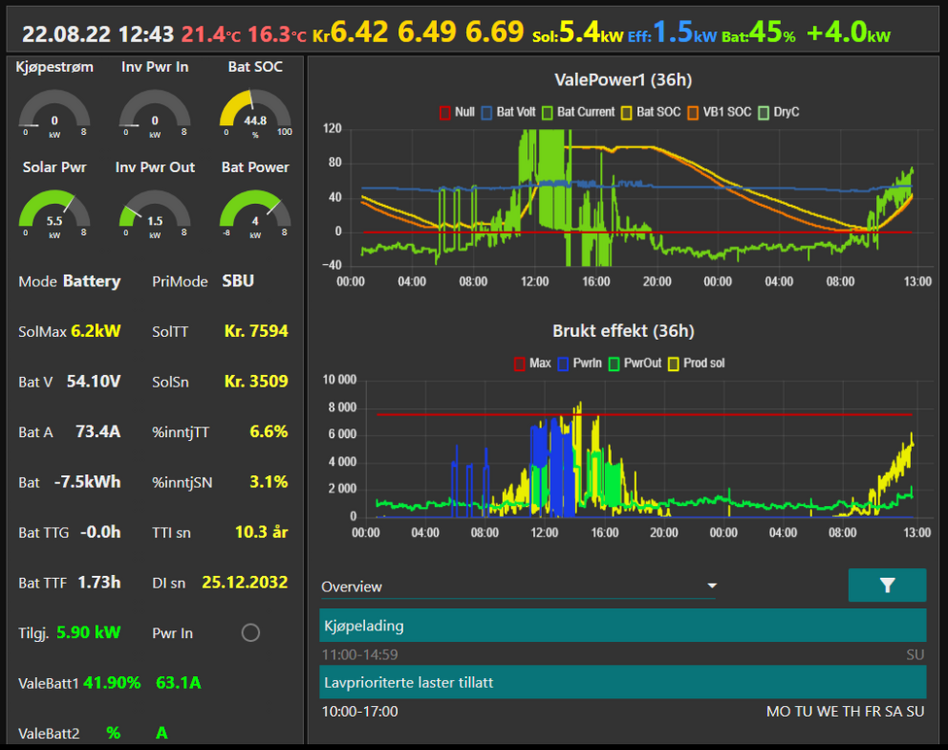Click the Kjøpestrøm gauge
The image size is (948, 750).
55,112
